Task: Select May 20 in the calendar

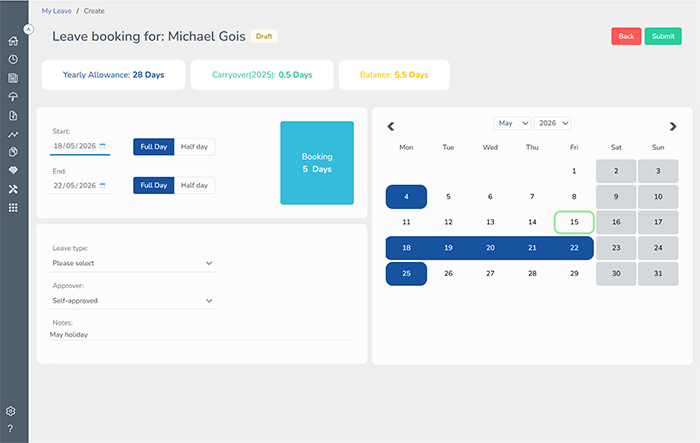Action: (490, 248)
